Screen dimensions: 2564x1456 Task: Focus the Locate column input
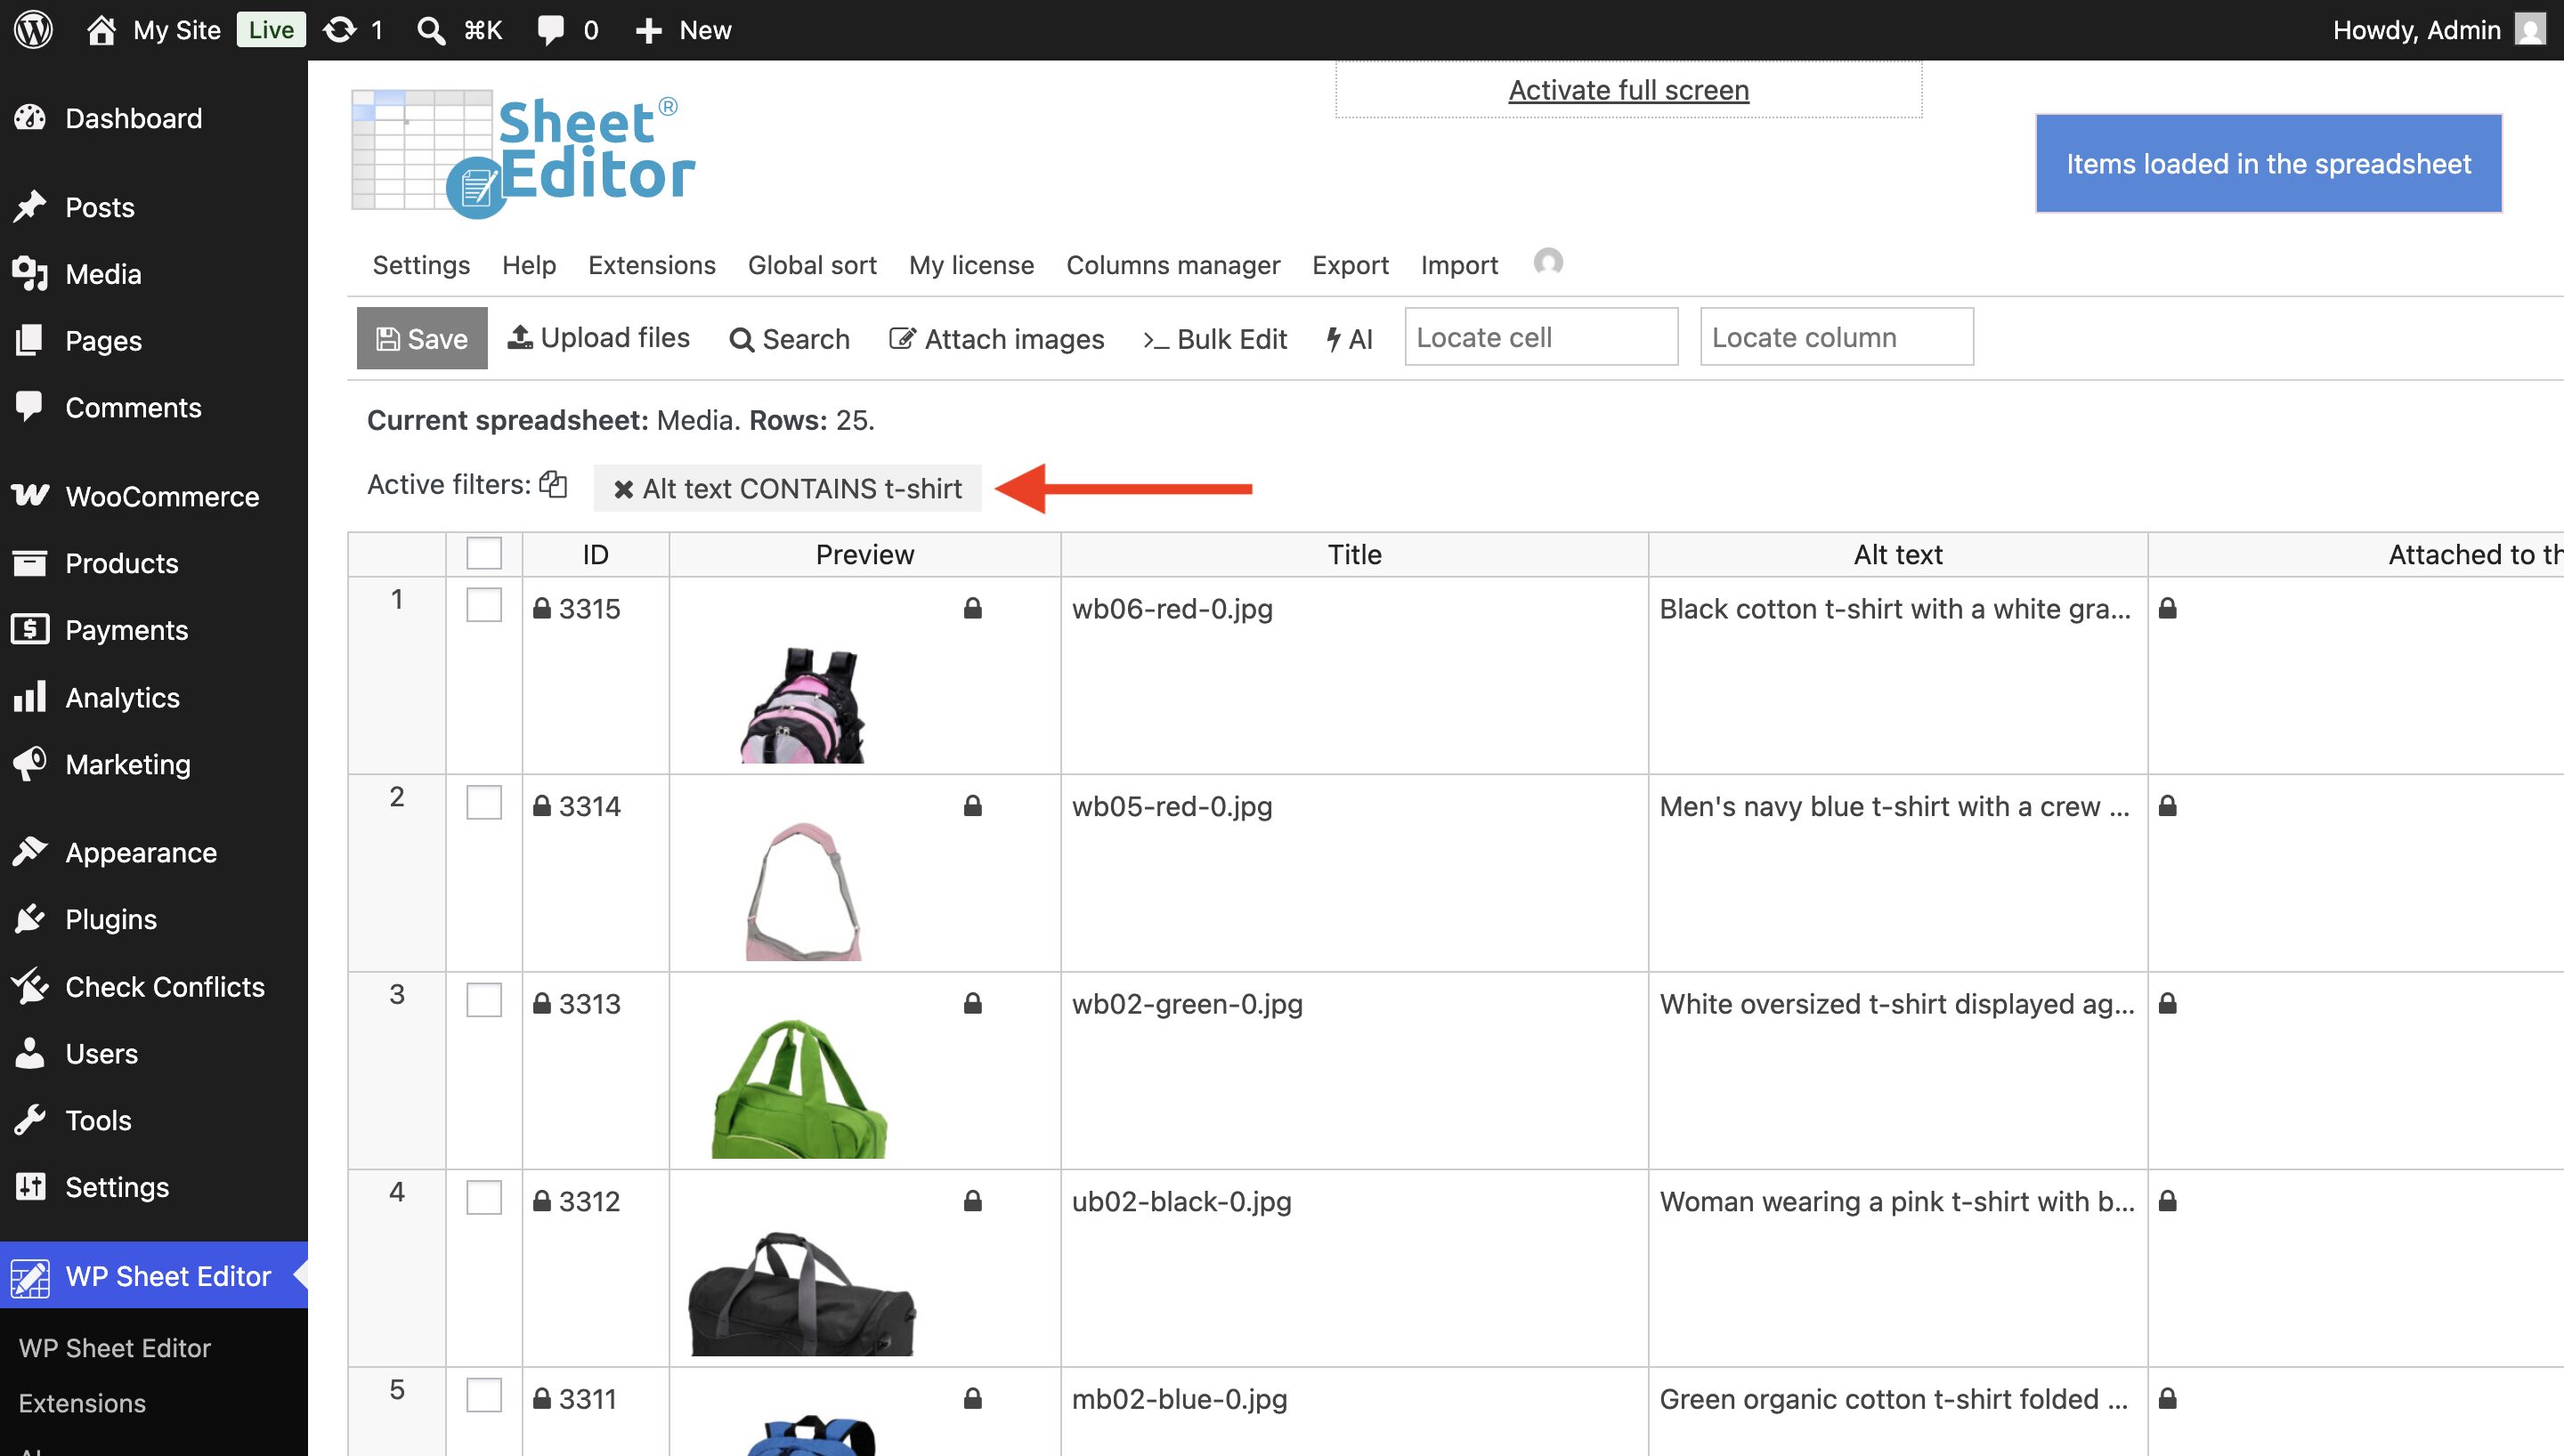tap(1836, 336)
